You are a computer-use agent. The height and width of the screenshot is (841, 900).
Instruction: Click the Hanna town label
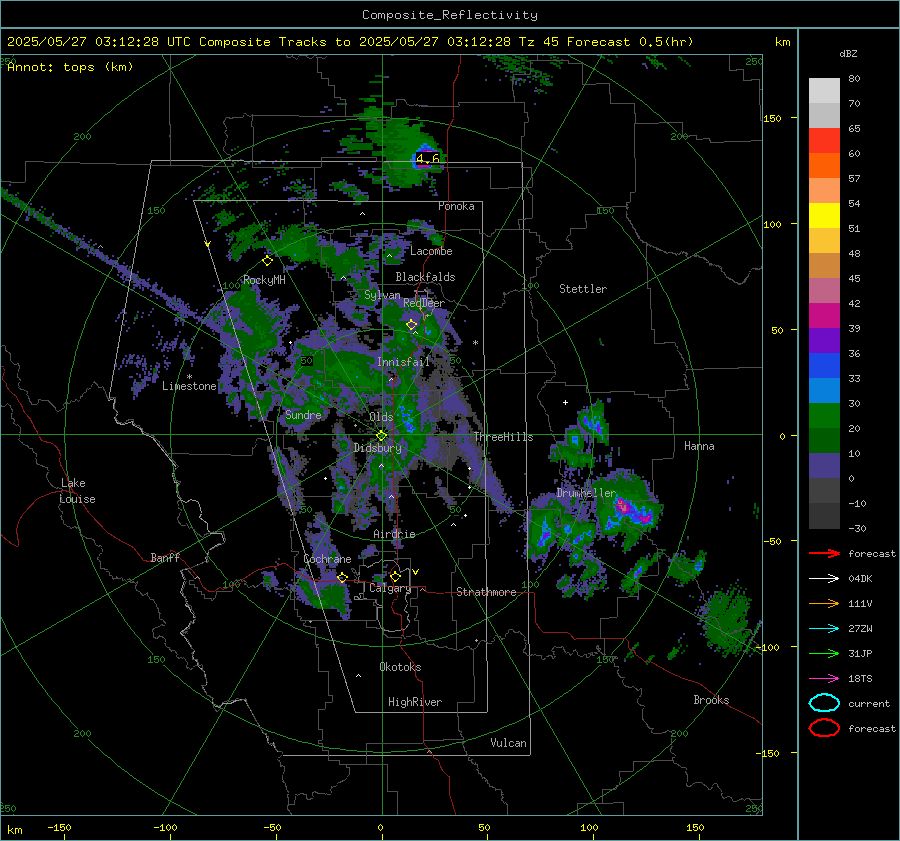[699, 446]
